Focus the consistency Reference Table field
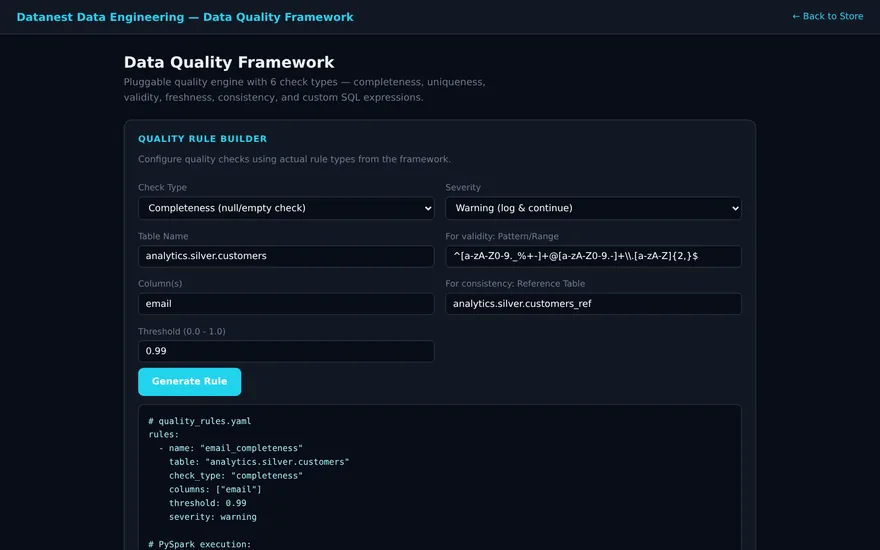The height and width of the screenshot is (550, 880). pos(593,304)
